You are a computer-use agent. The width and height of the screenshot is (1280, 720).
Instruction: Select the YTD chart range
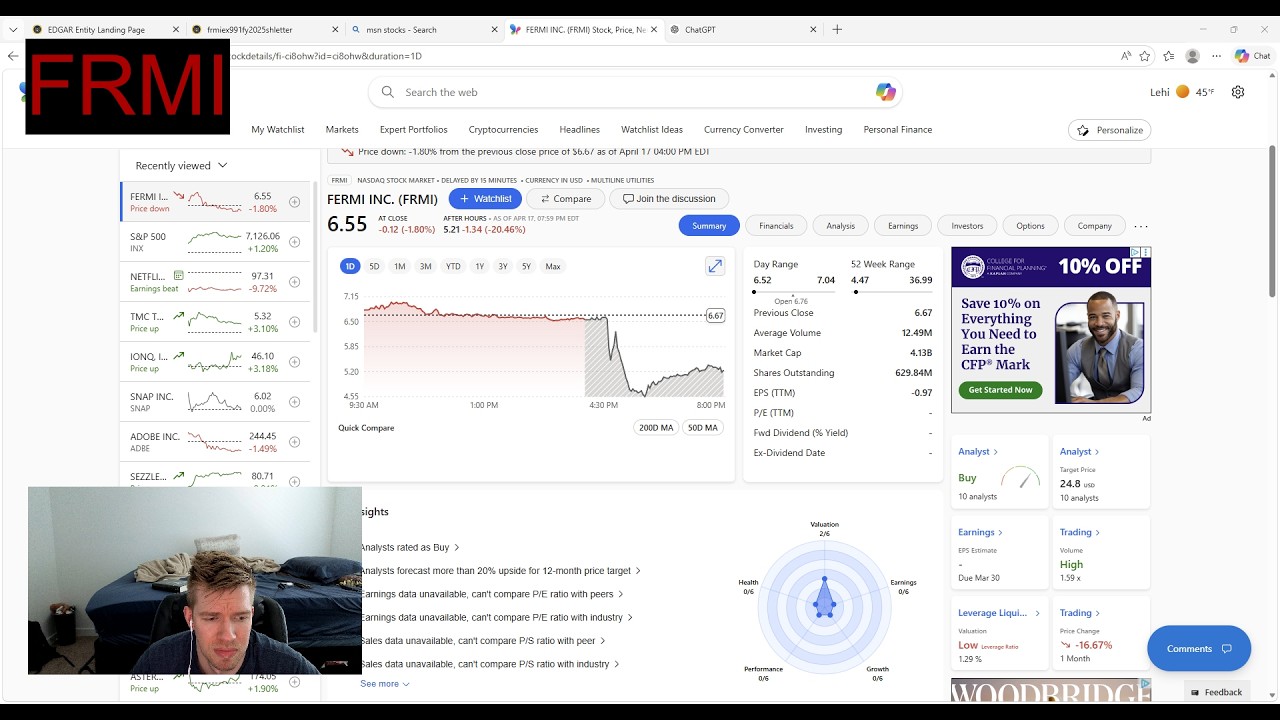click(453, 266)
